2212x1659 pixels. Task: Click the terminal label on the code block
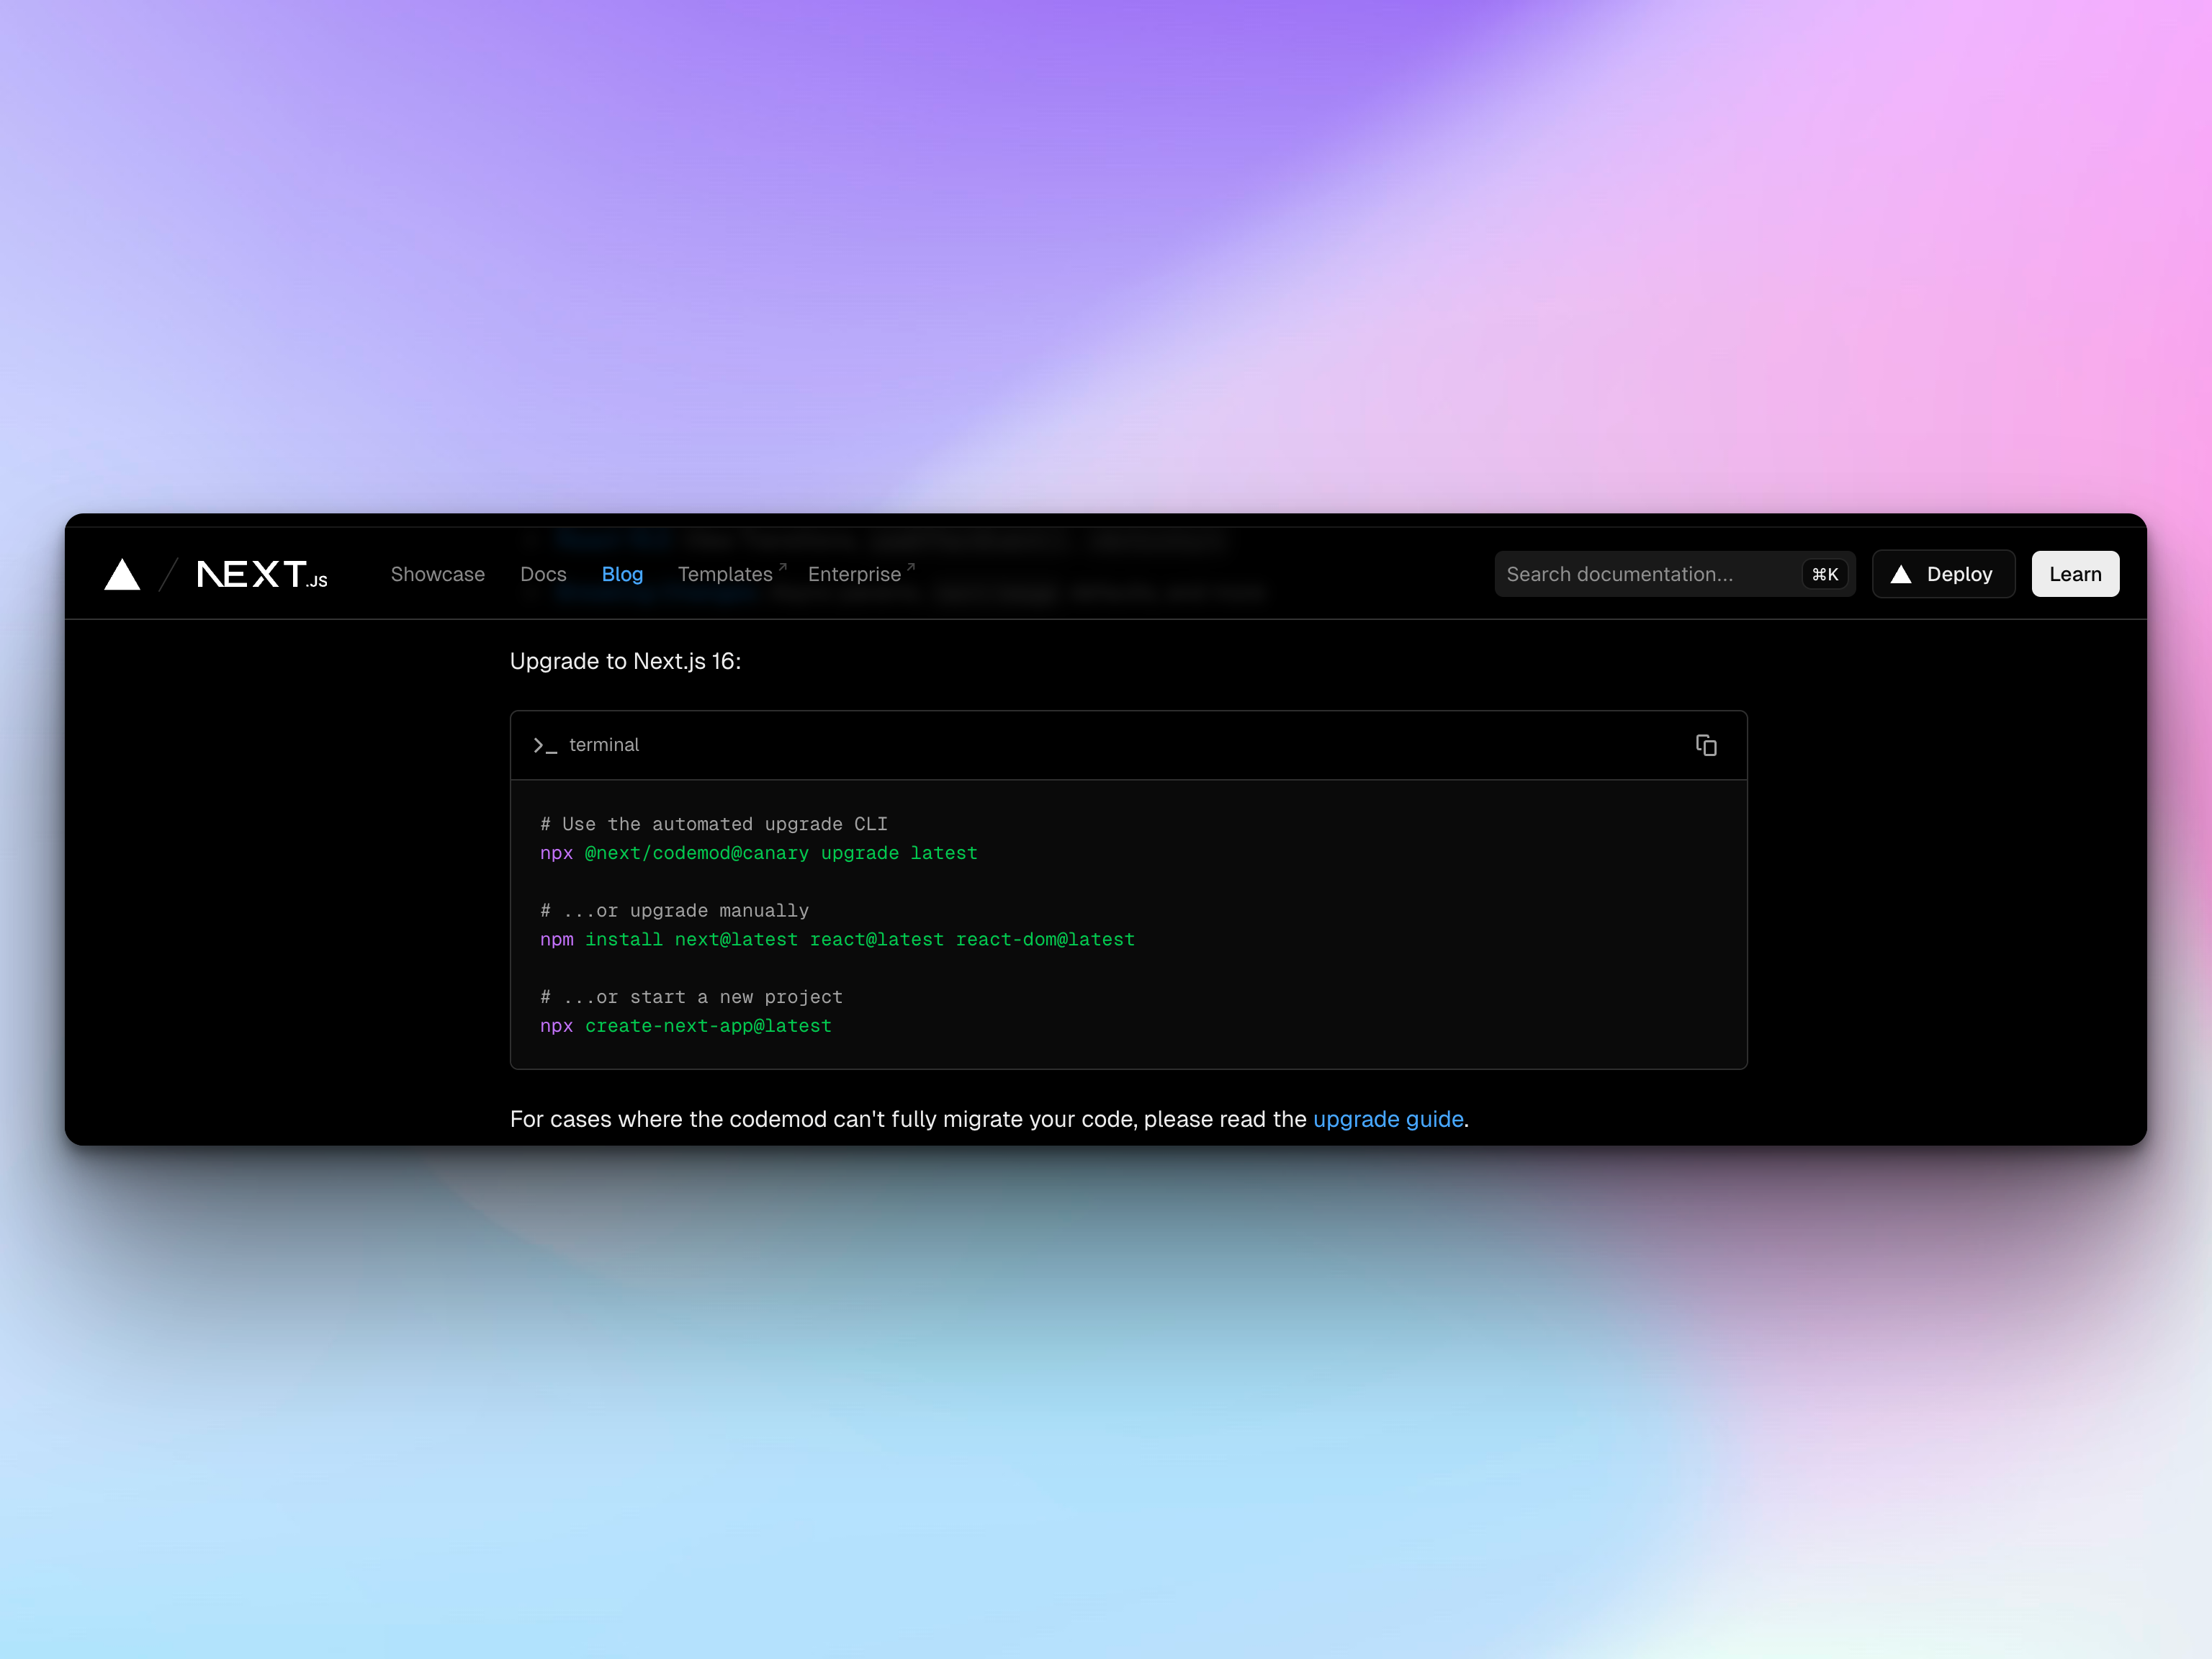coord(604,745)
